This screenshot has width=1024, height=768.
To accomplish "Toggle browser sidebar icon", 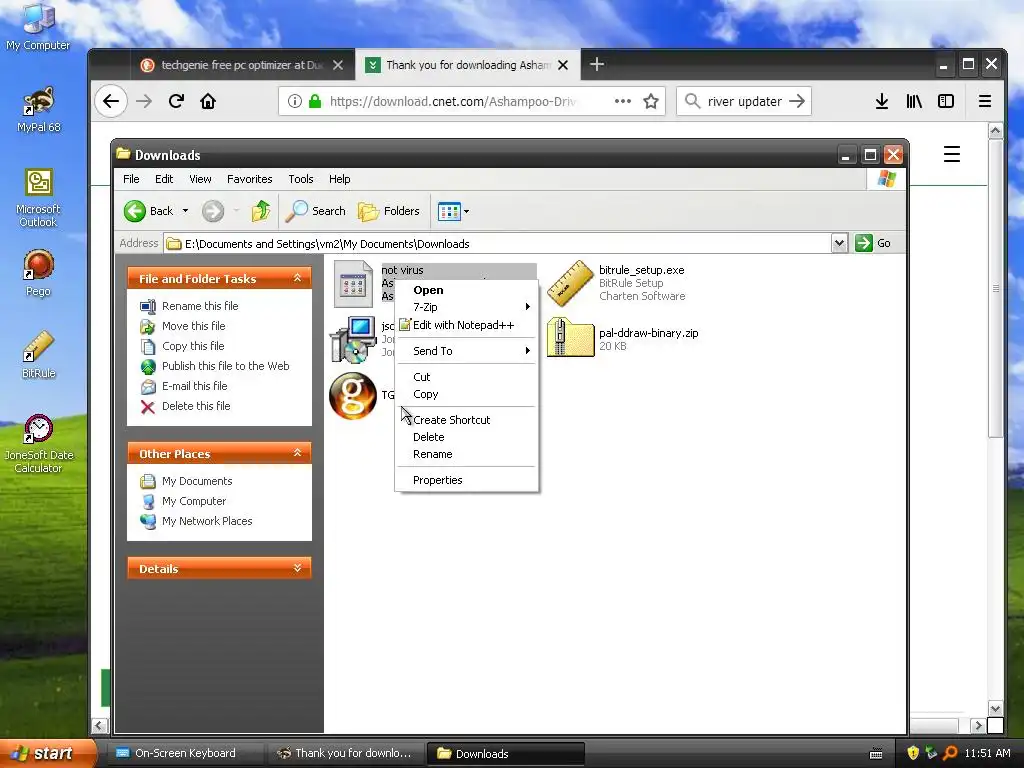I will click(946, 101).
